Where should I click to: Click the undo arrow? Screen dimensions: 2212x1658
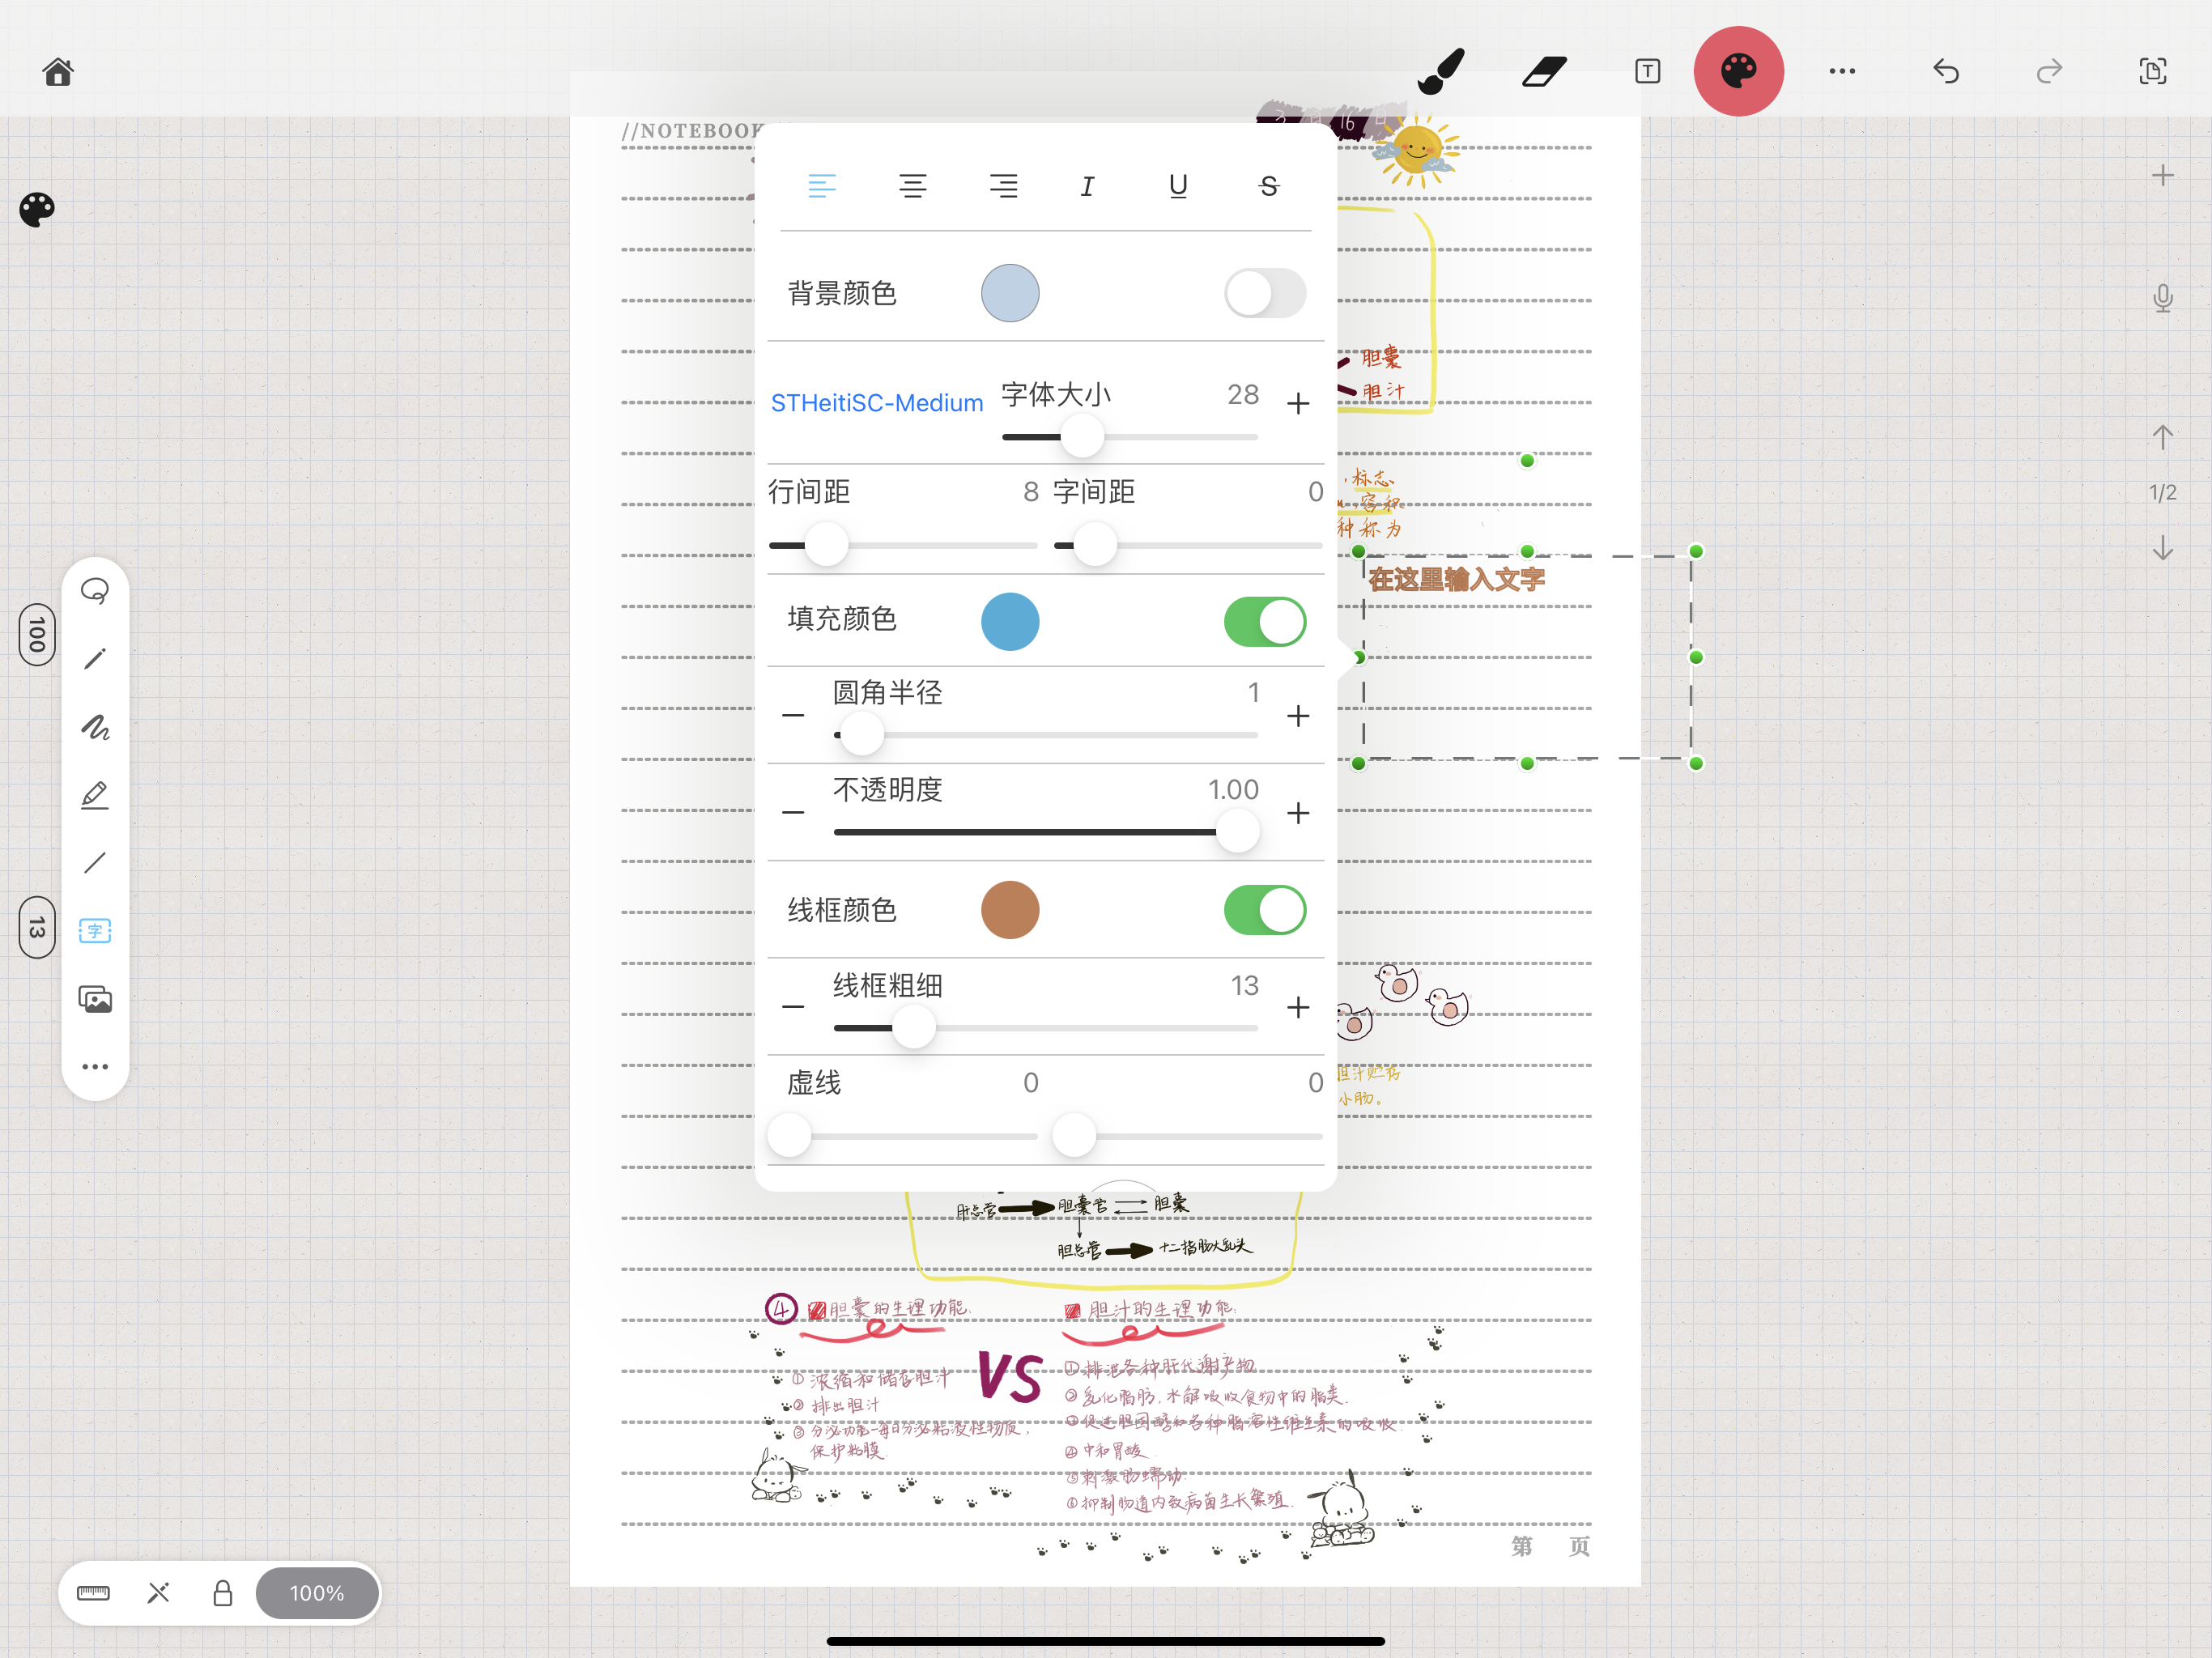[1945, 72]
